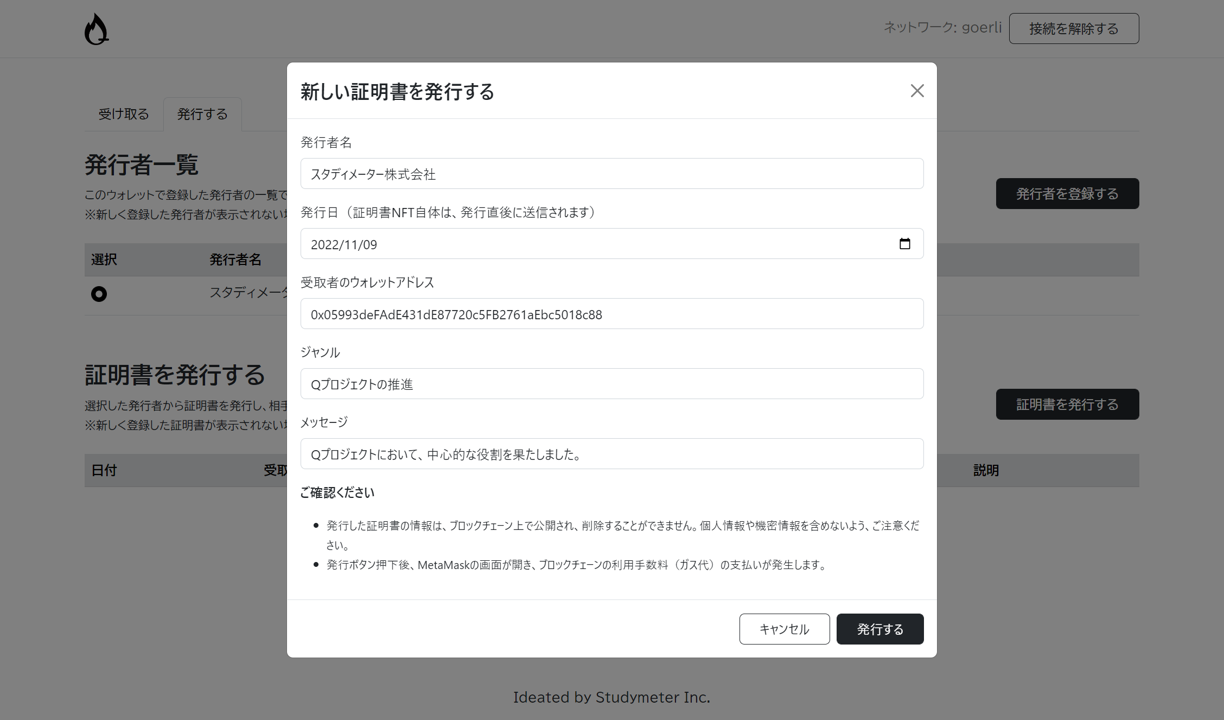Cancel the dialog using キャンセル
Viewport: 1224px width, 720px height.
pos(784,629)
